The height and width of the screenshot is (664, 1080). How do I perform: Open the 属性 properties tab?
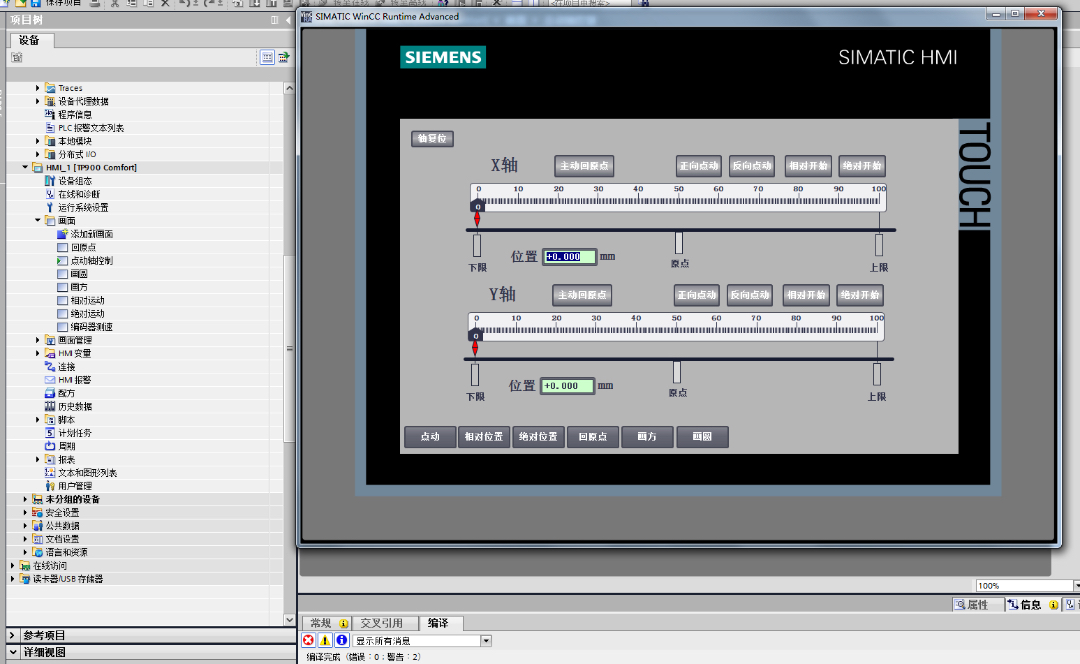[977, 605]
